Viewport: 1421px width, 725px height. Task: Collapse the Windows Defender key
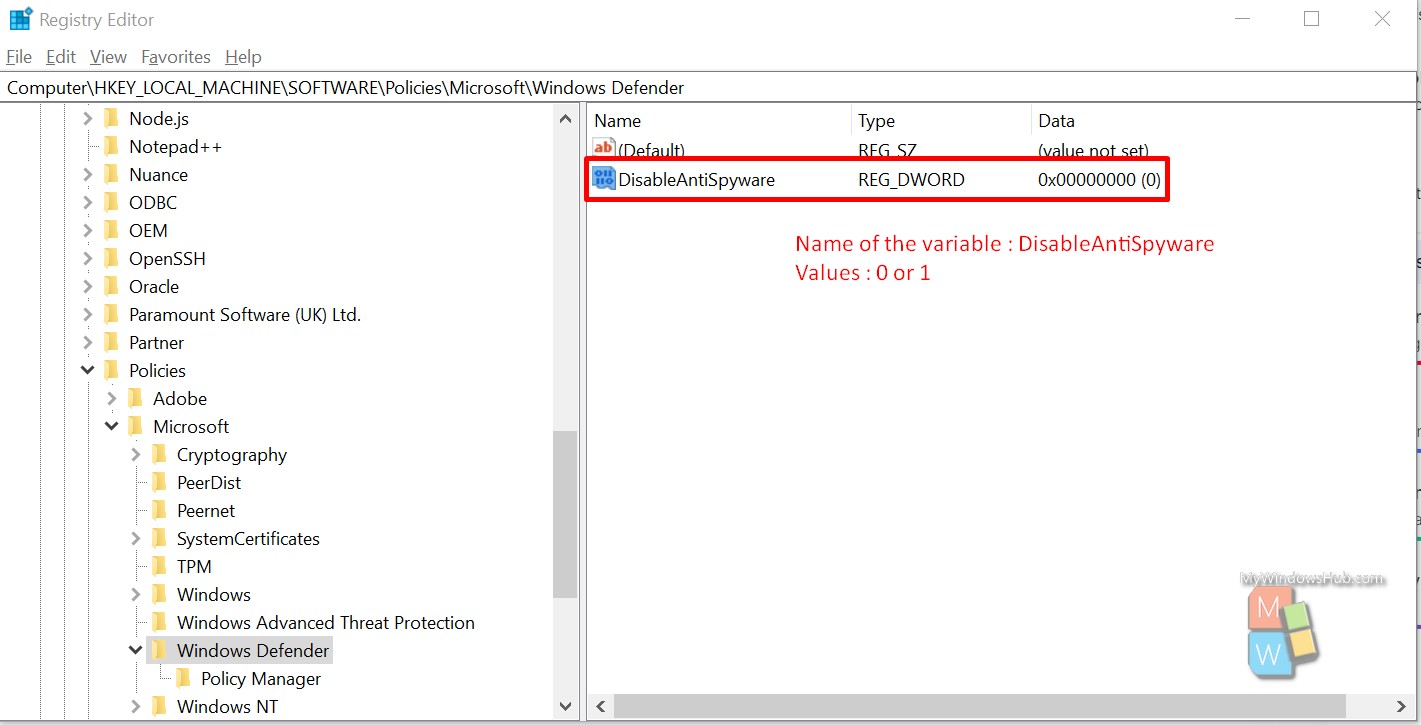click(x=135, y=650)
